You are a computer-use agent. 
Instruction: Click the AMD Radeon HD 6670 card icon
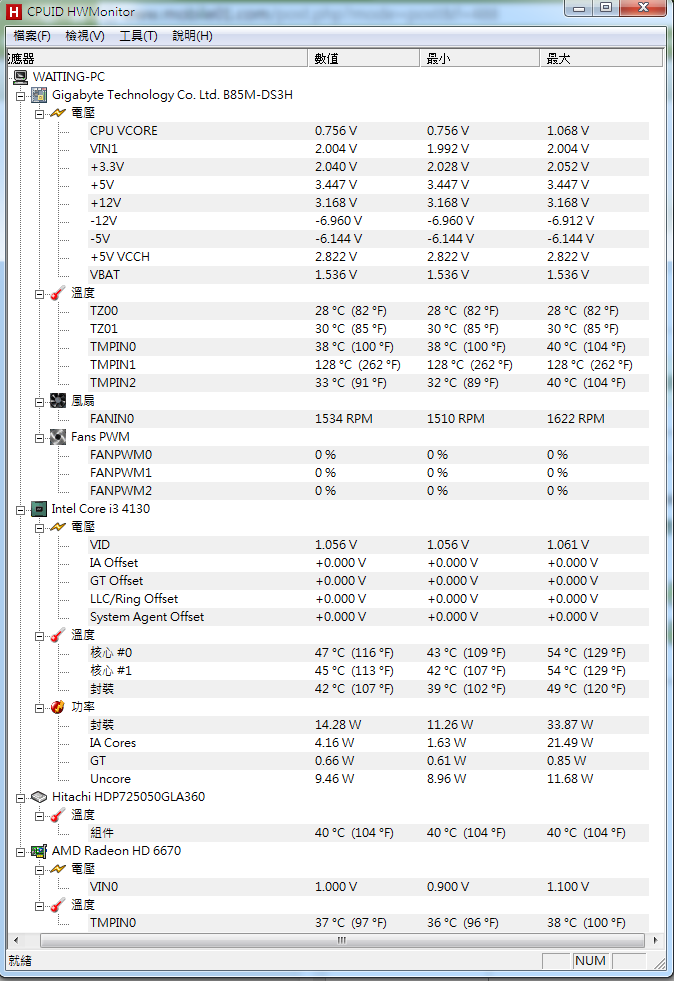pyautogui.click(x=39, y=851)
